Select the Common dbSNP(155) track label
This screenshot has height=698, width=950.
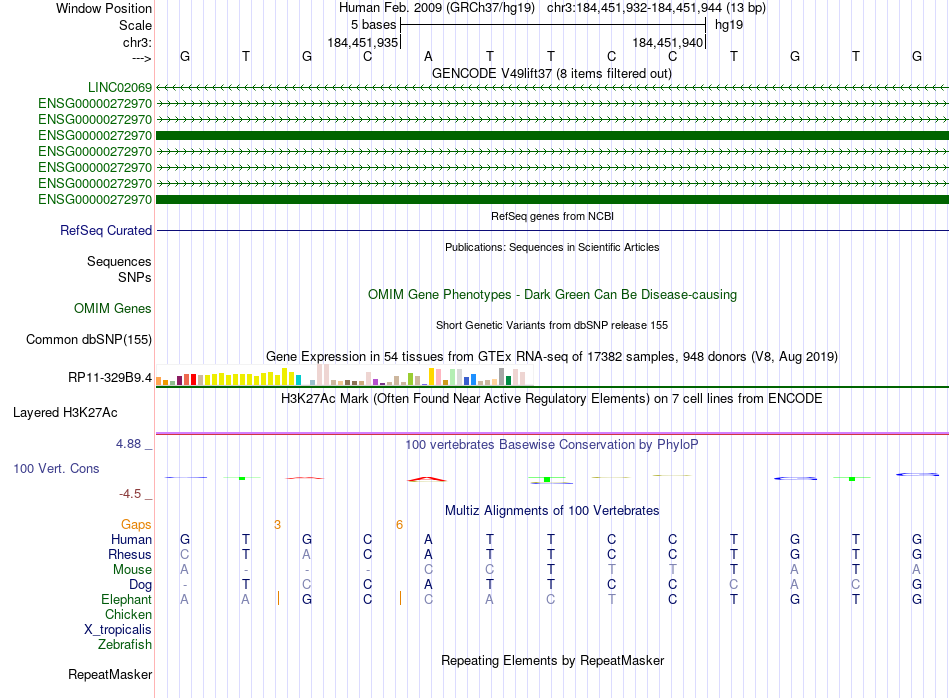coord(89,339)
